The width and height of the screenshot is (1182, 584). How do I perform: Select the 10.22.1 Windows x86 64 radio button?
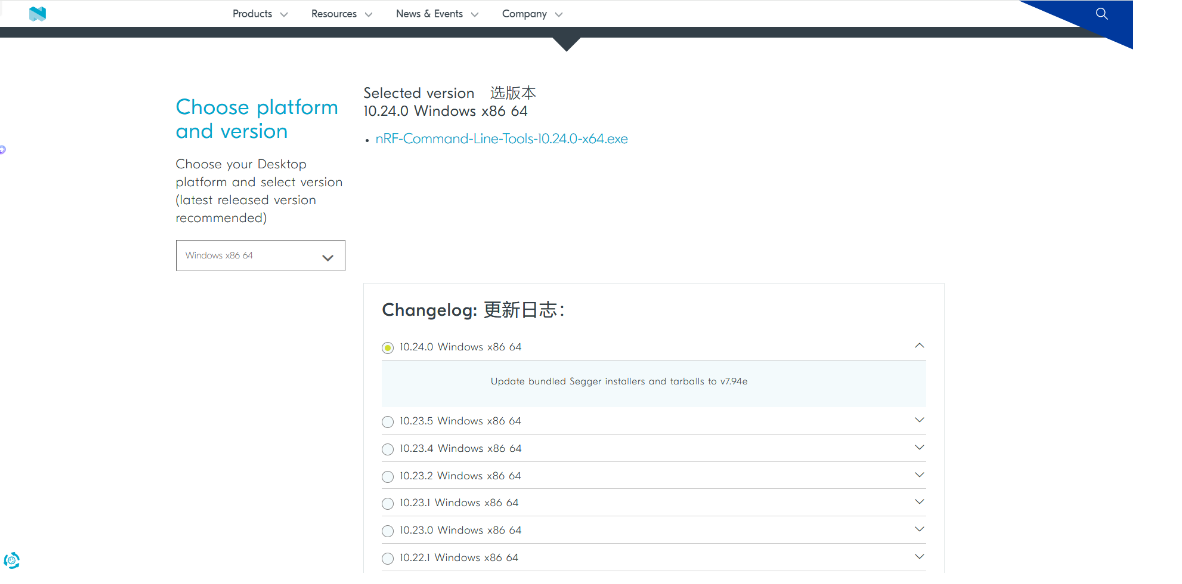point(387,558)
